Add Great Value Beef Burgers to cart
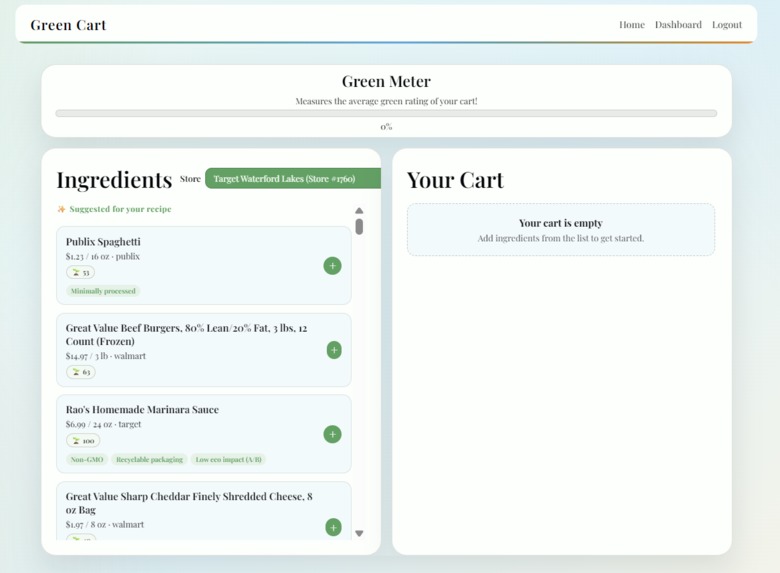 pos(334,350)
